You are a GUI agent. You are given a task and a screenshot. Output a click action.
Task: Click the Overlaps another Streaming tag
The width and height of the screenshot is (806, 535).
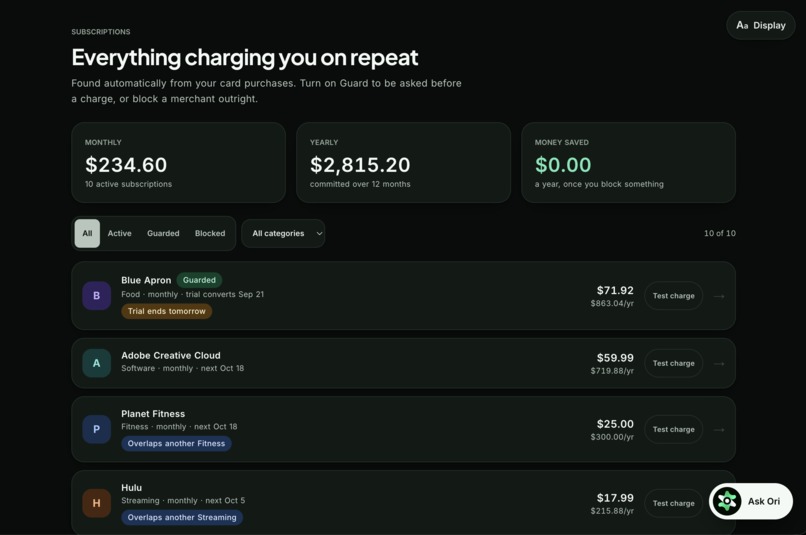pos(182,518)
